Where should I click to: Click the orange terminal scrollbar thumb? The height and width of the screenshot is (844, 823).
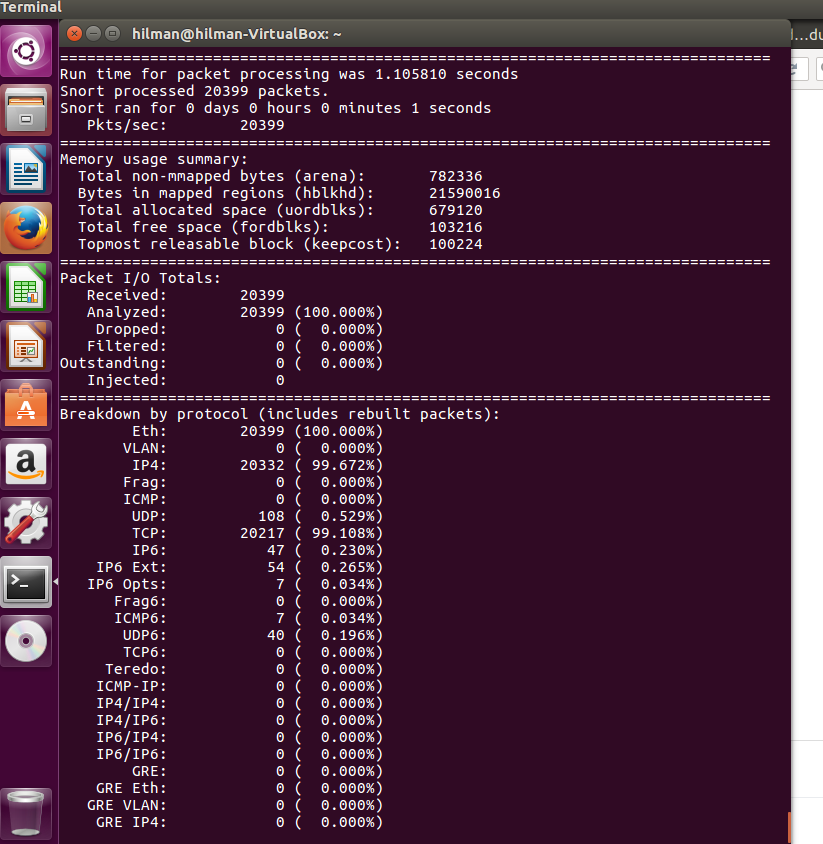pyautogui.click(x=788, y=828)
